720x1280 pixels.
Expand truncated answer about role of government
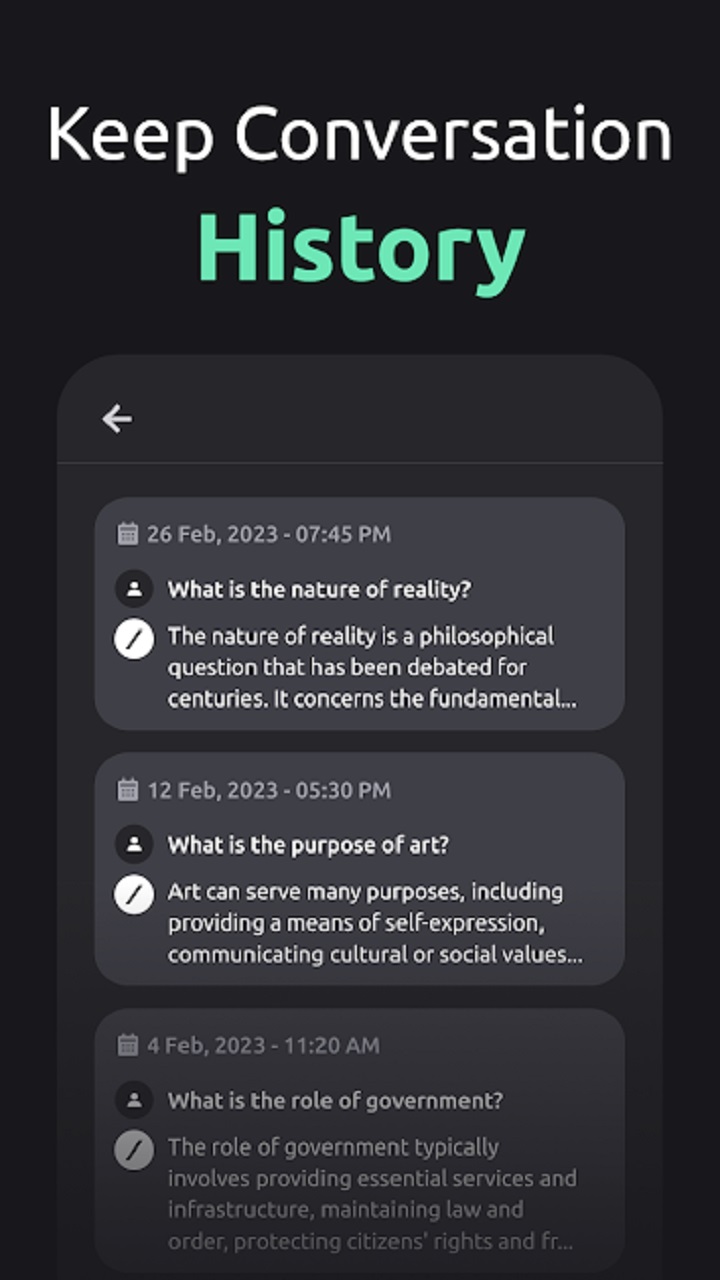(x=372, y=1194)
